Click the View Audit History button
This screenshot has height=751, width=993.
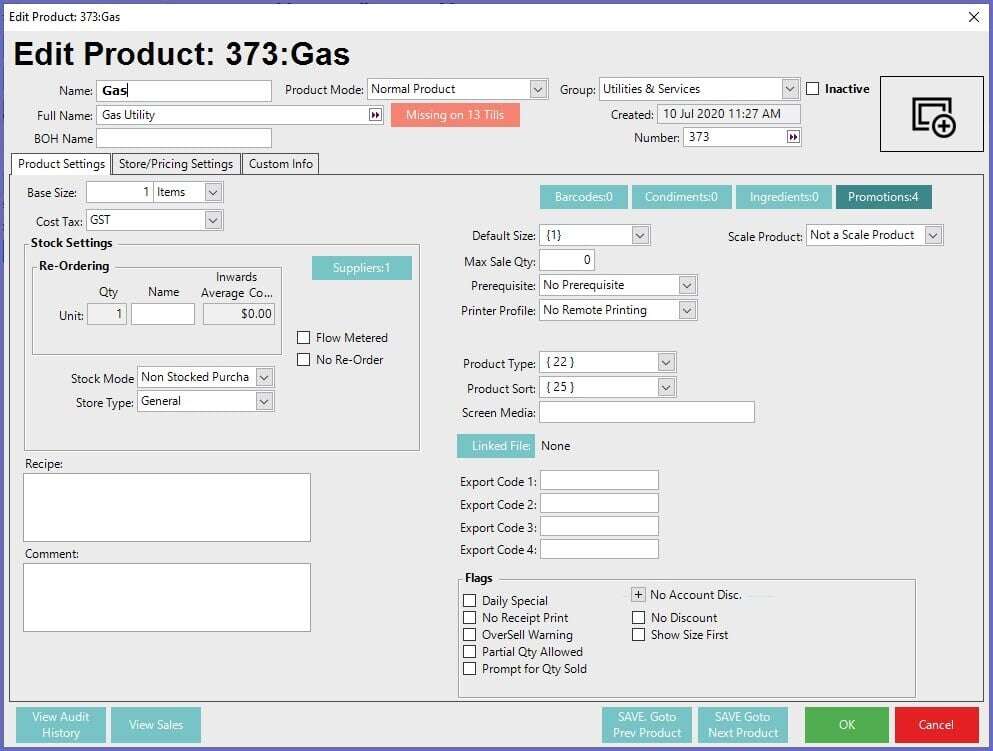61,725
